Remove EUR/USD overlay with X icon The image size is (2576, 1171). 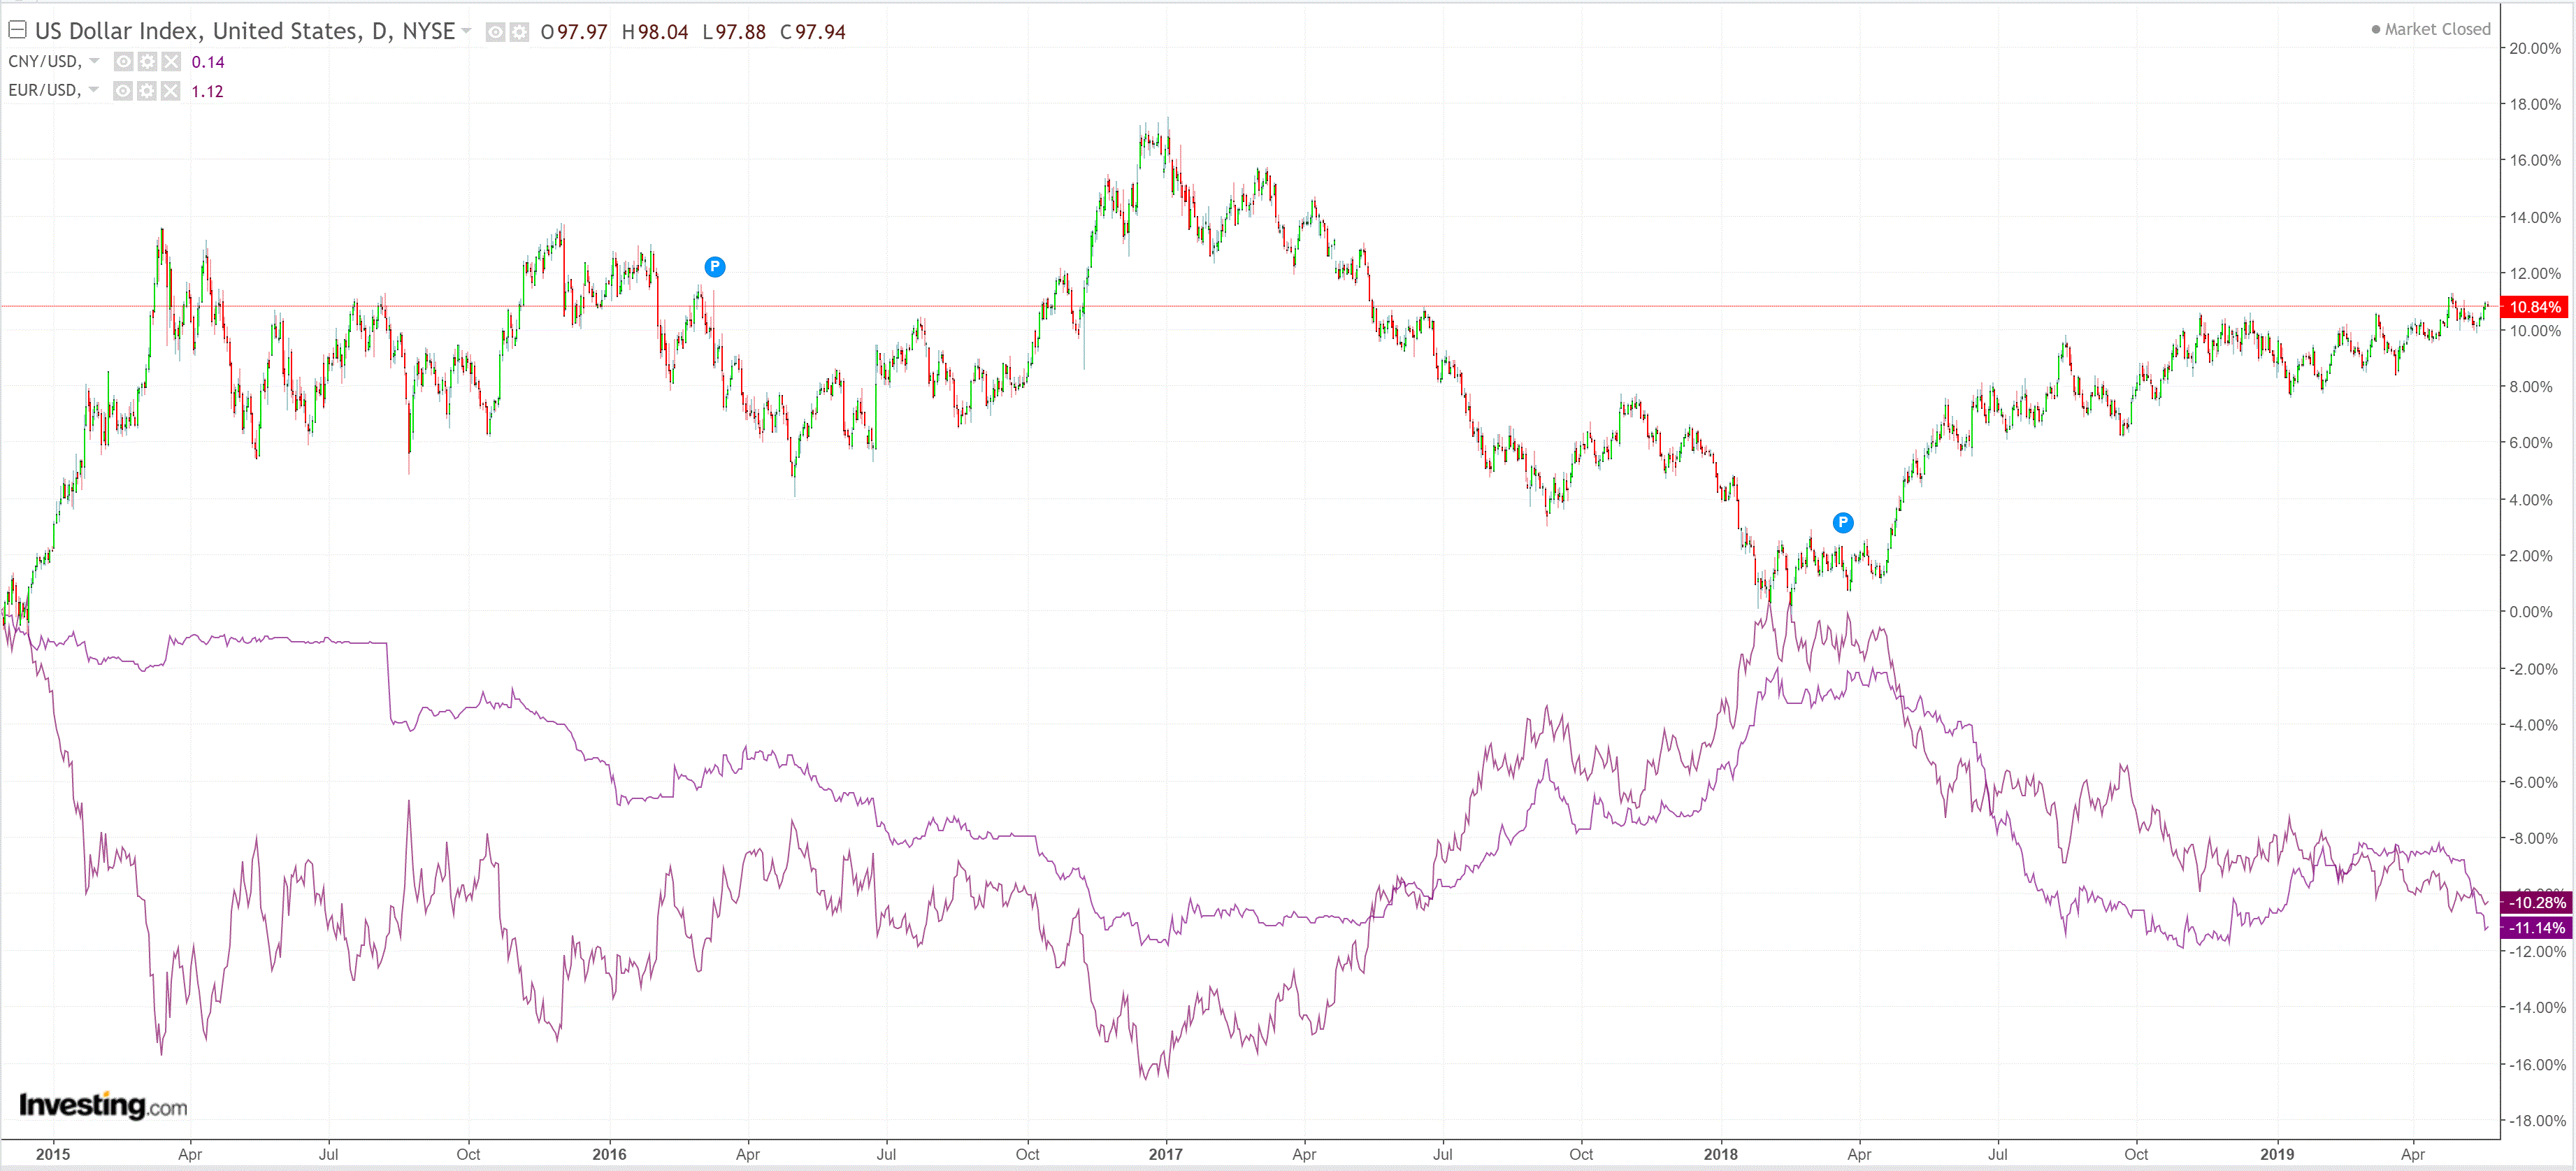click(x=171, y=91)
